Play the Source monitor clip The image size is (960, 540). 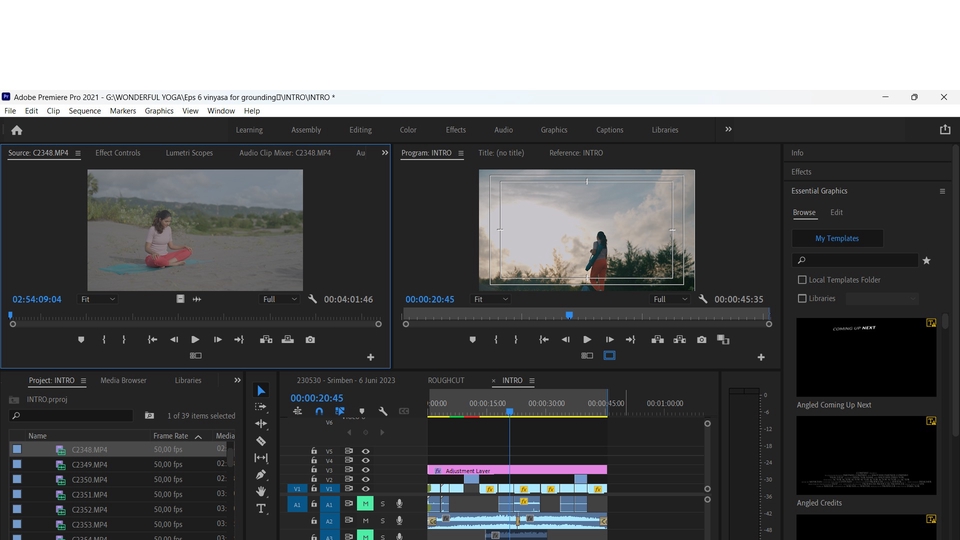coord(195,339)
